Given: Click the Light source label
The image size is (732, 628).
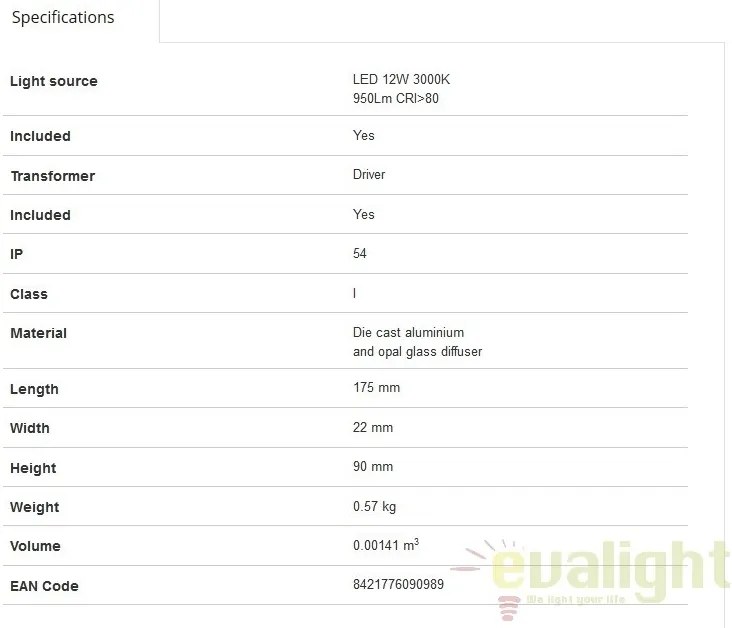Looking at the screenshot, I should (x=54, y=81).
